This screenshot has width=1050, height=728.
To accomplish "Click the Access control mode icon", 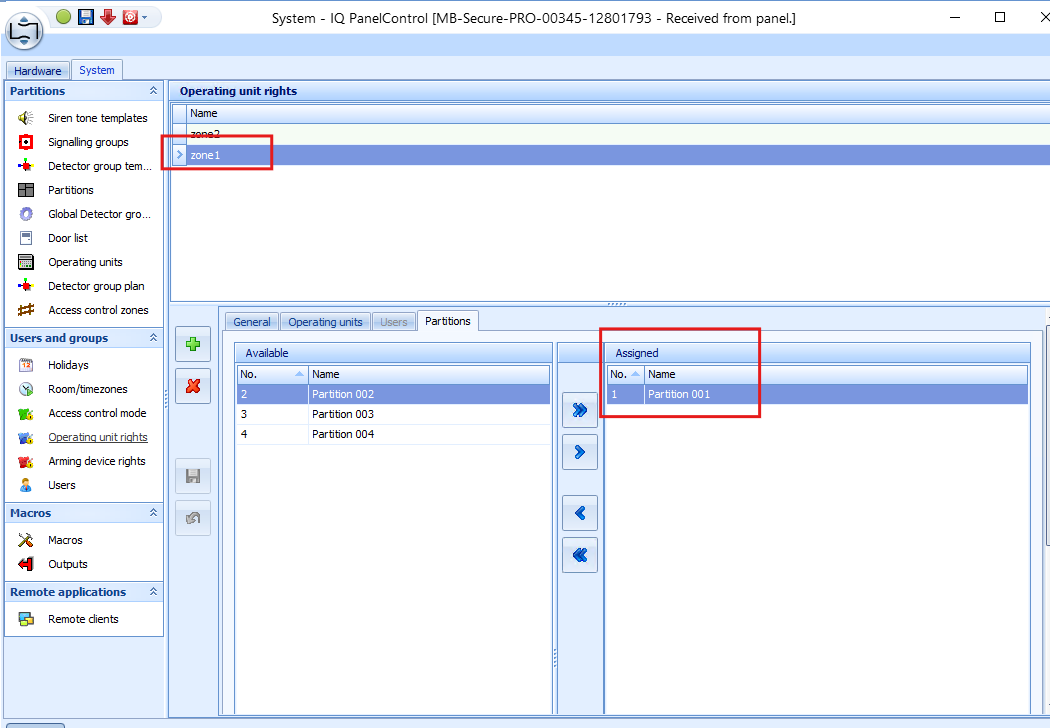I will [x=25, y=413].
